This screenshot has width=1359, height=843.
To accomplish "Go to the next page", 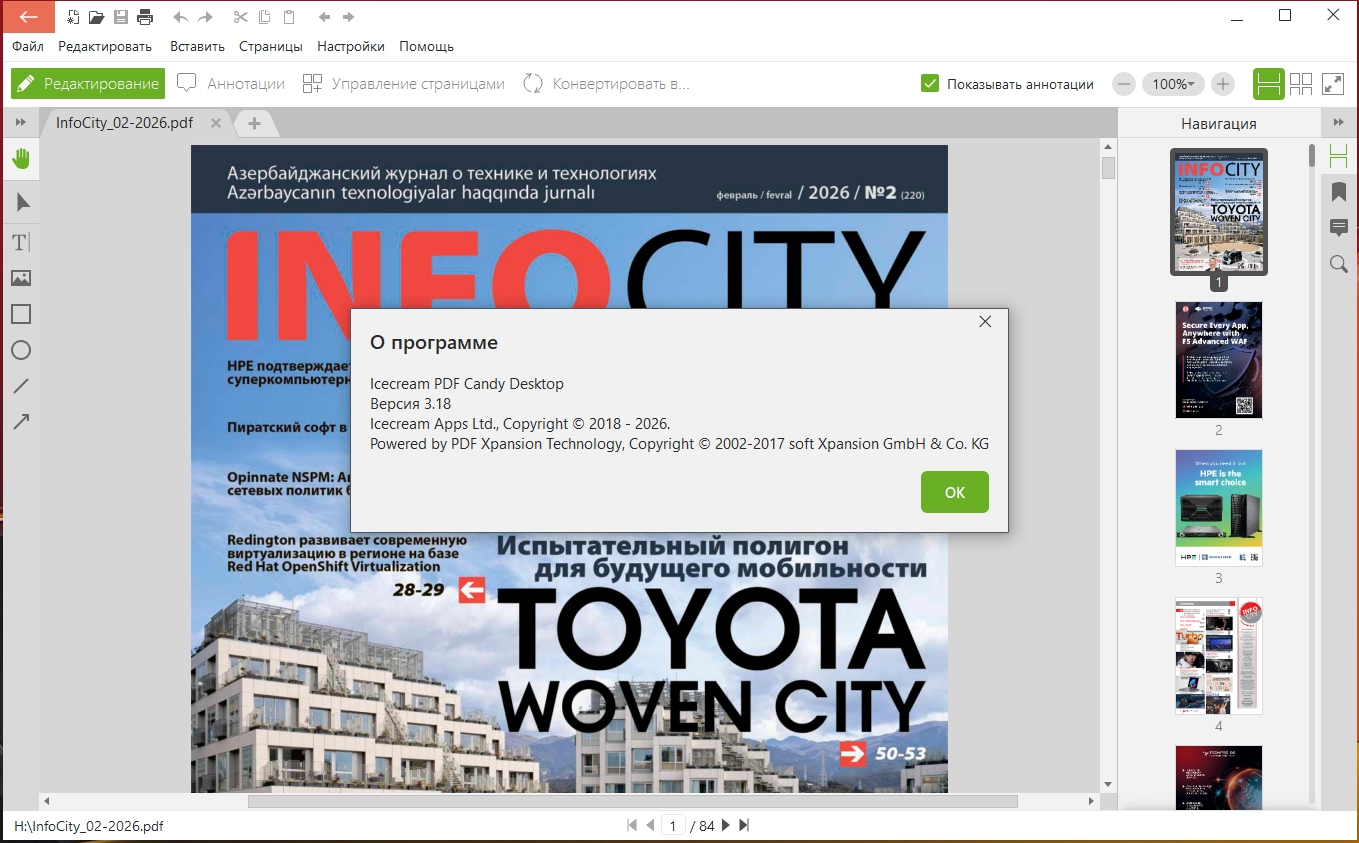I will (x=726, y=826).
